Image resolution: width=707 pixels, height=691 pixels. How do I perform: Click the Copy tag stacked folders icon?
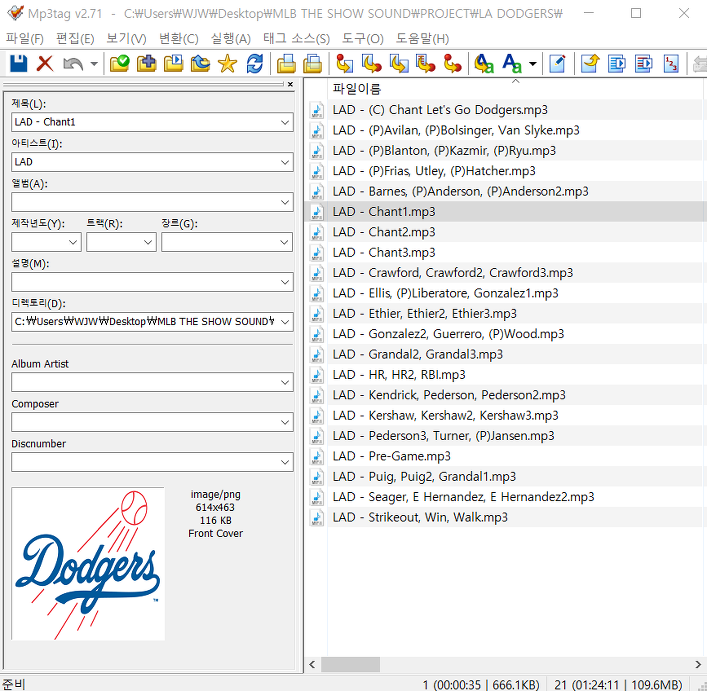point(286,64)
